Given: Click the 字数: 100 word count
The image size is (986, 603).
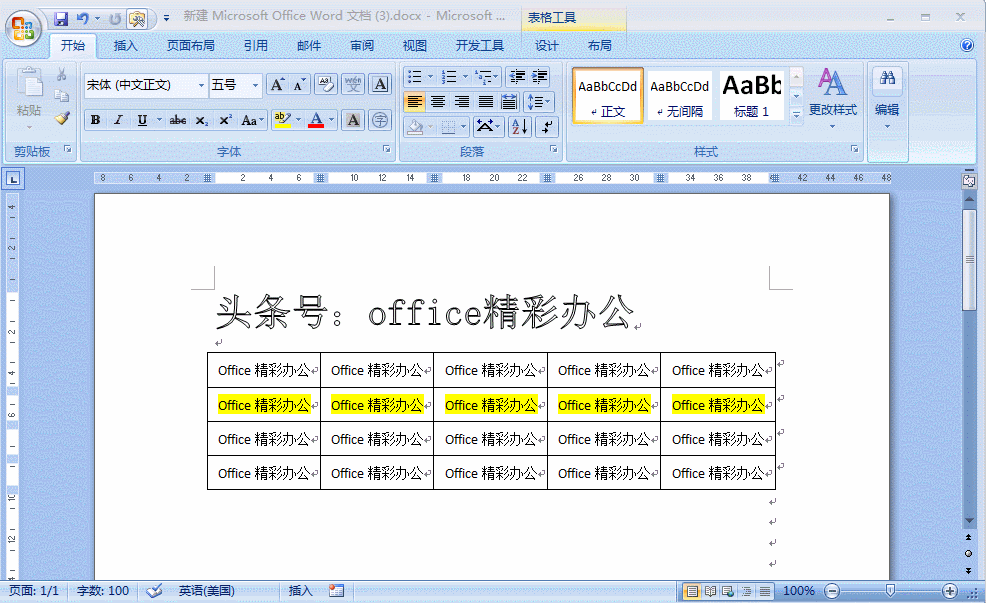Looking at the screenshot, I should [x=103, y=590].
